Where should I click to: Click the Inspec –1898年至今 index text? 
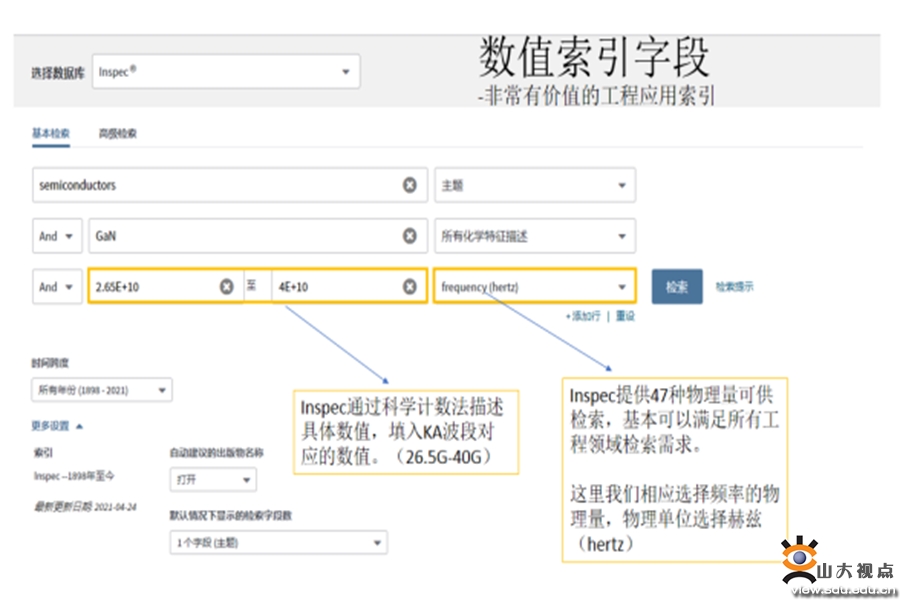(x=74, y=475)
